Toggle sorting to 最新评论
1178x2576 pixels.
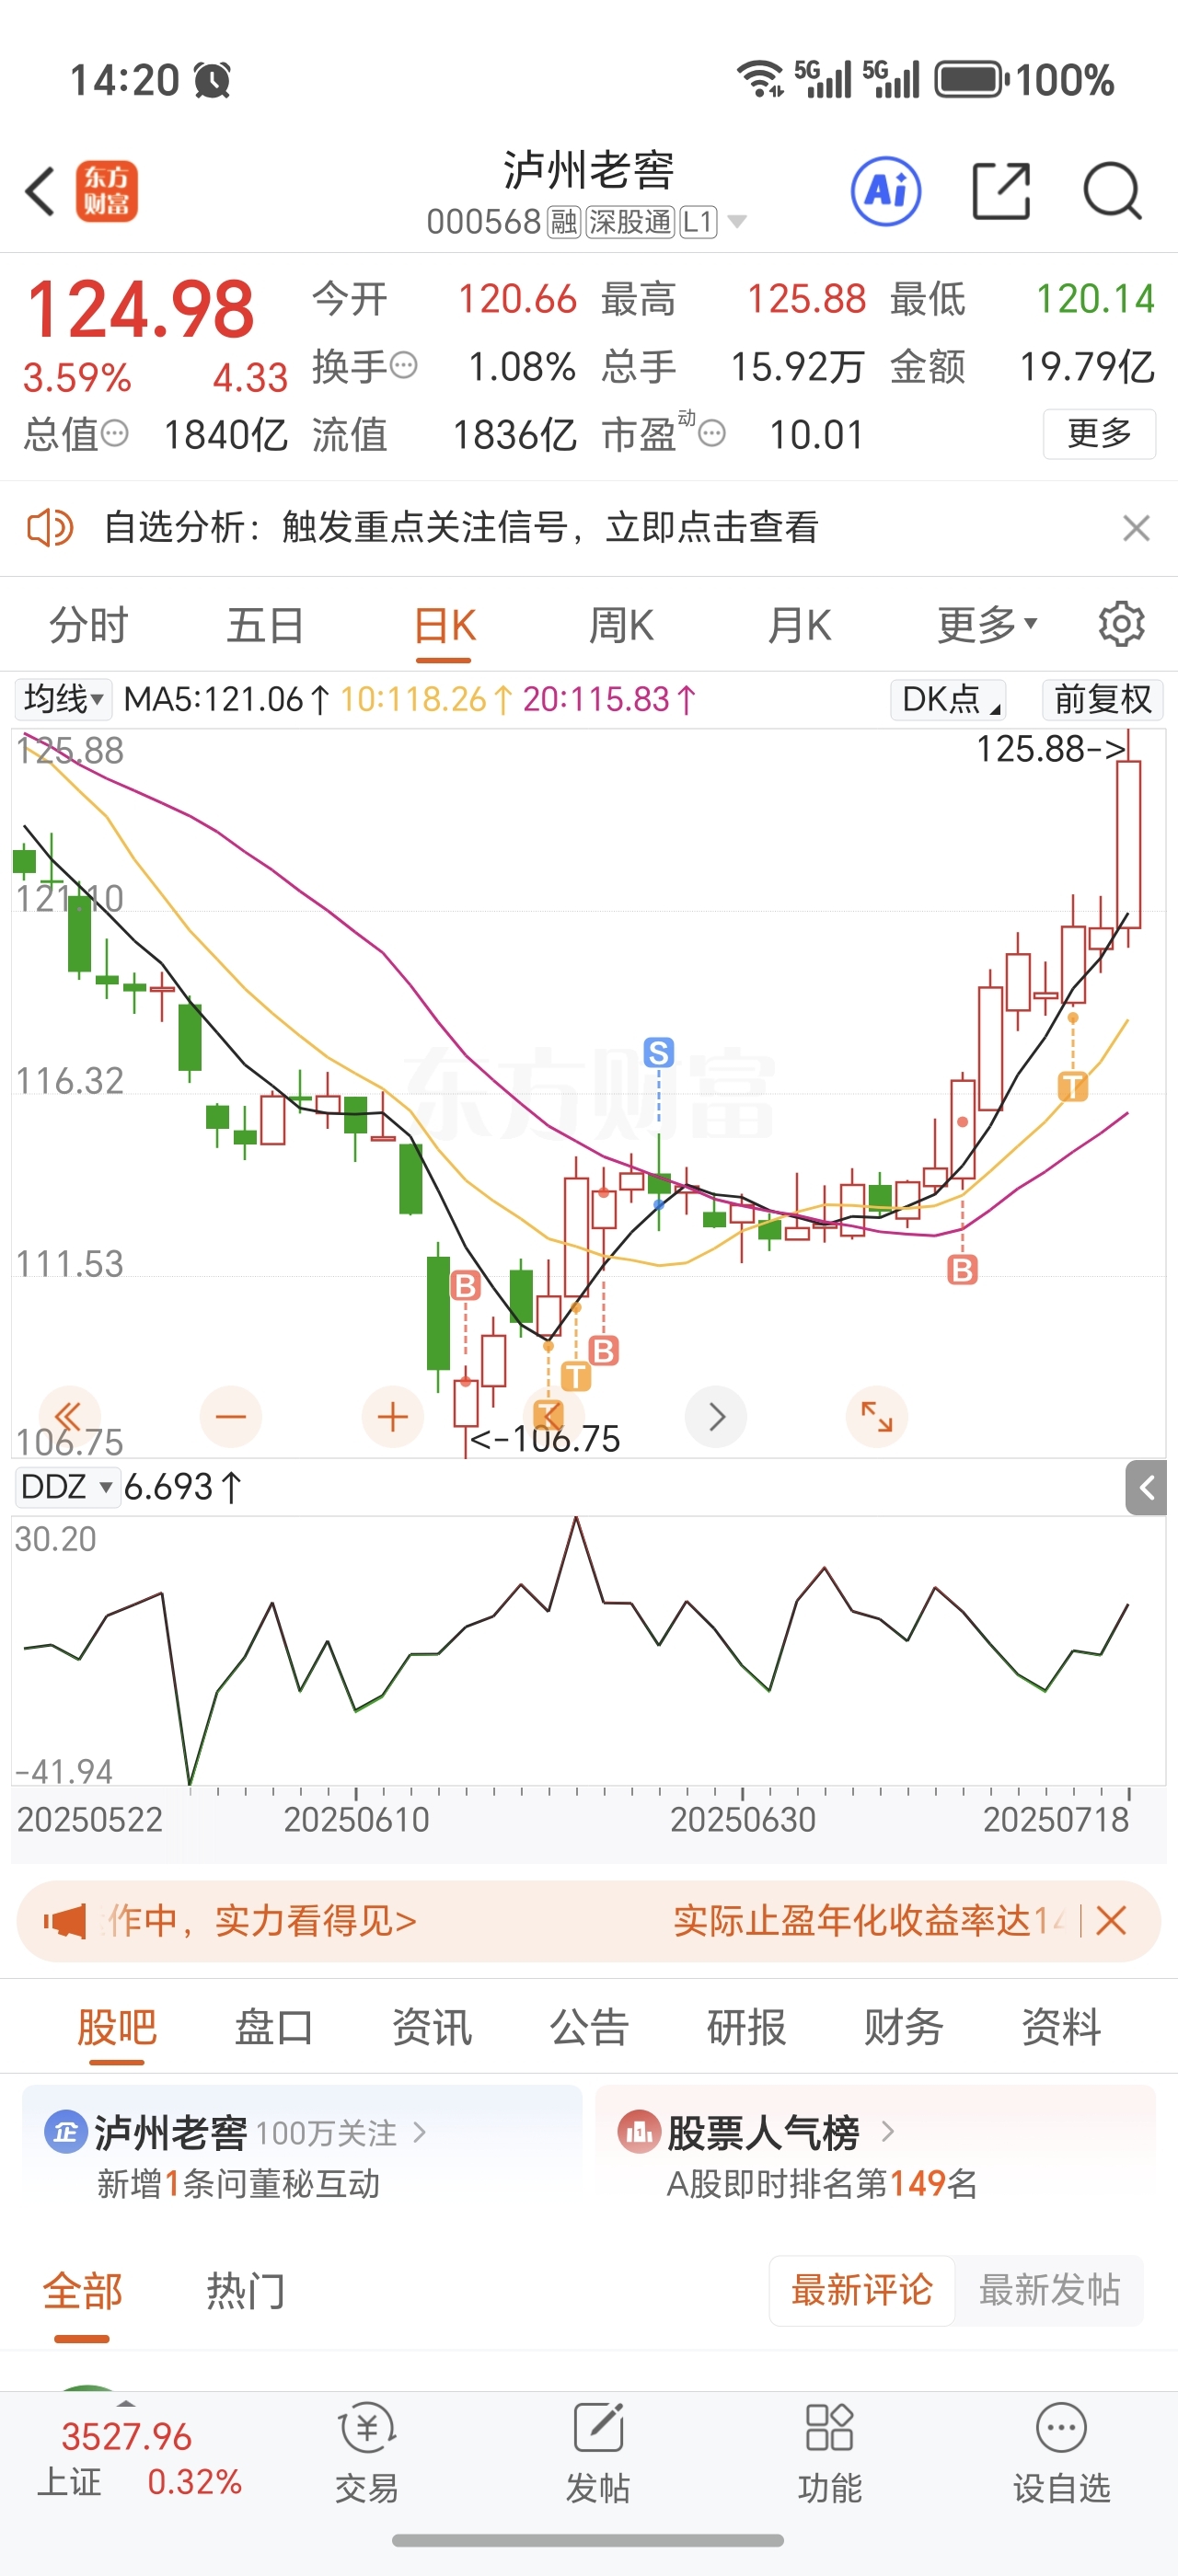coord(862,2289)
